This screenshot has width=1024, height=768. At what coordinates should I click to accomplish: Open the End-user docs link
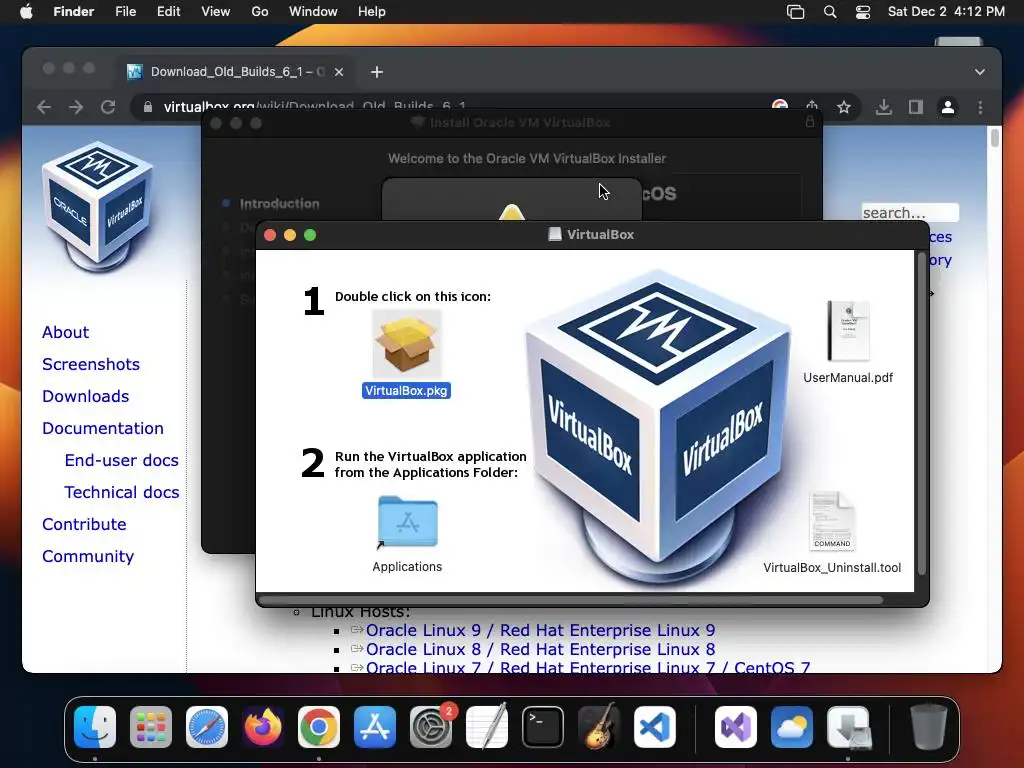coord(121,460)
